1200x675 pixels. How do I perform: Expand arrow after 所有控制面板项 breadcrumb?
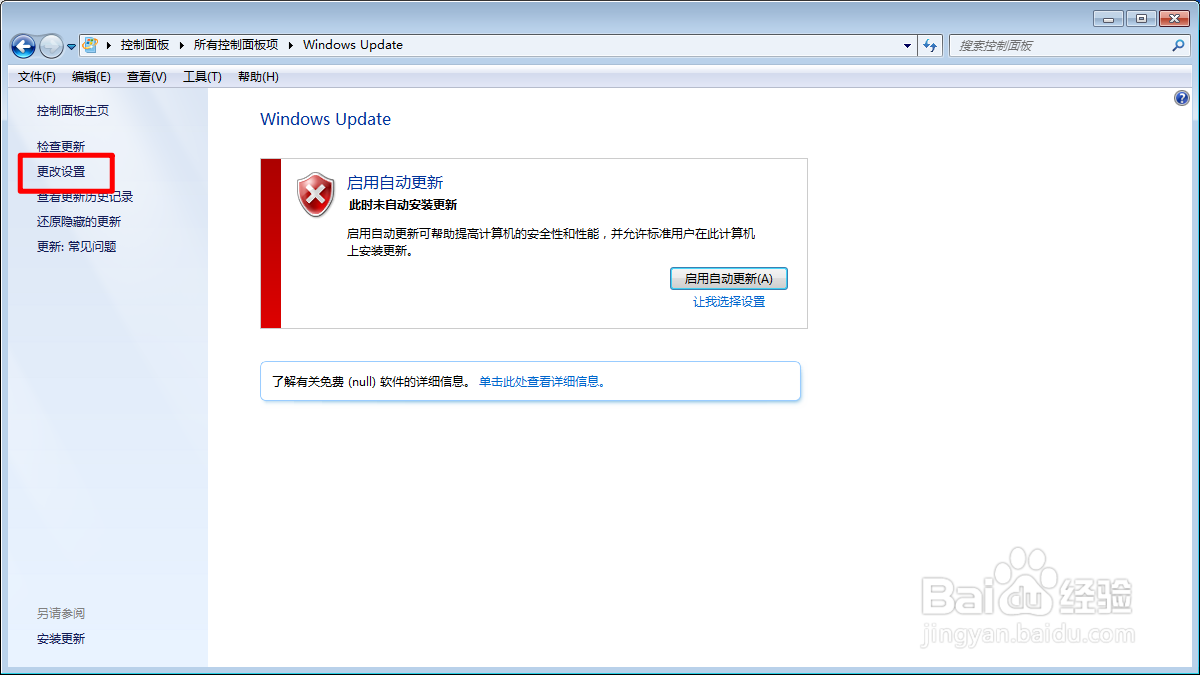(292, 45)
